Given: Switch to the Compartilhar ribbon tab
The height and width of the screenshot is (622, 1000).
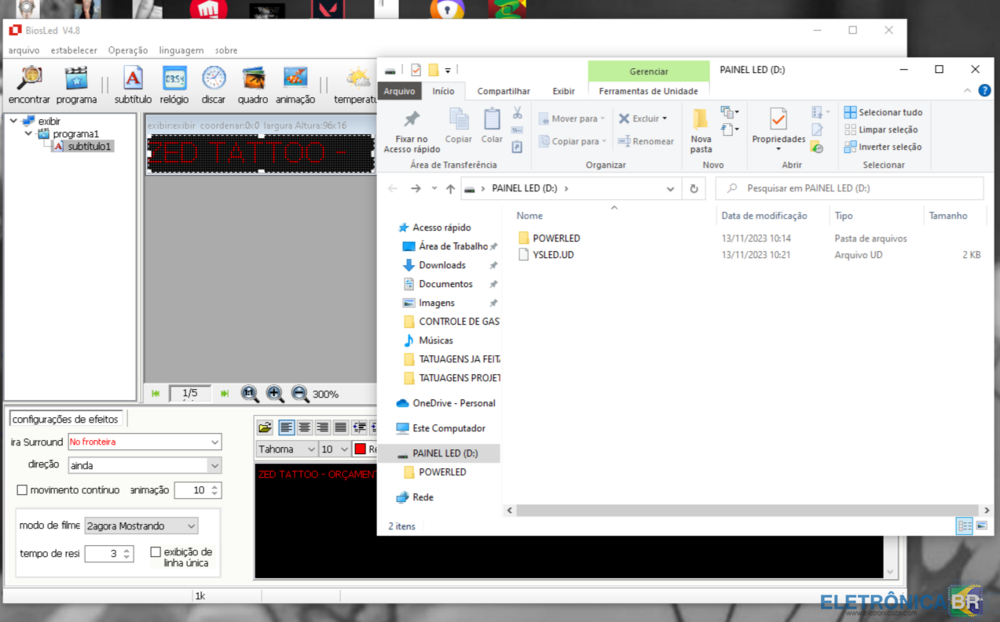Looking at the screenshot, I should click(x=503, y=91).
